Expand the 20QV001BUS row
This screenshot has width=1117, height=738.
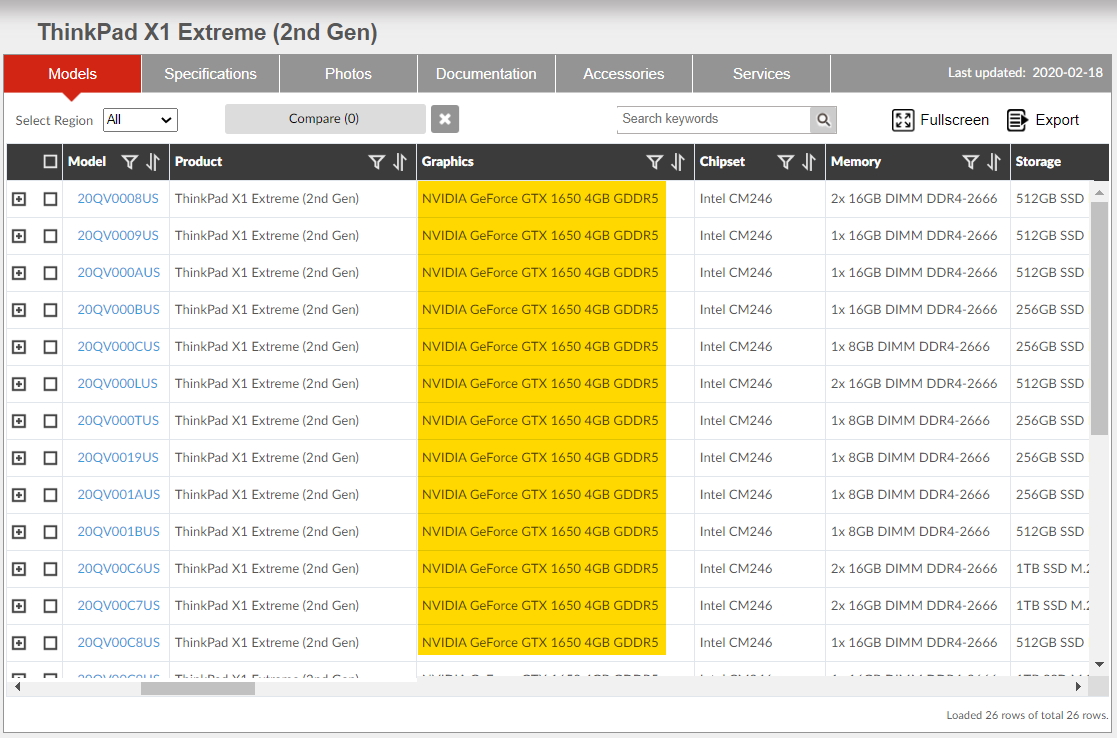pyautogui.click(x=19, y=532)
